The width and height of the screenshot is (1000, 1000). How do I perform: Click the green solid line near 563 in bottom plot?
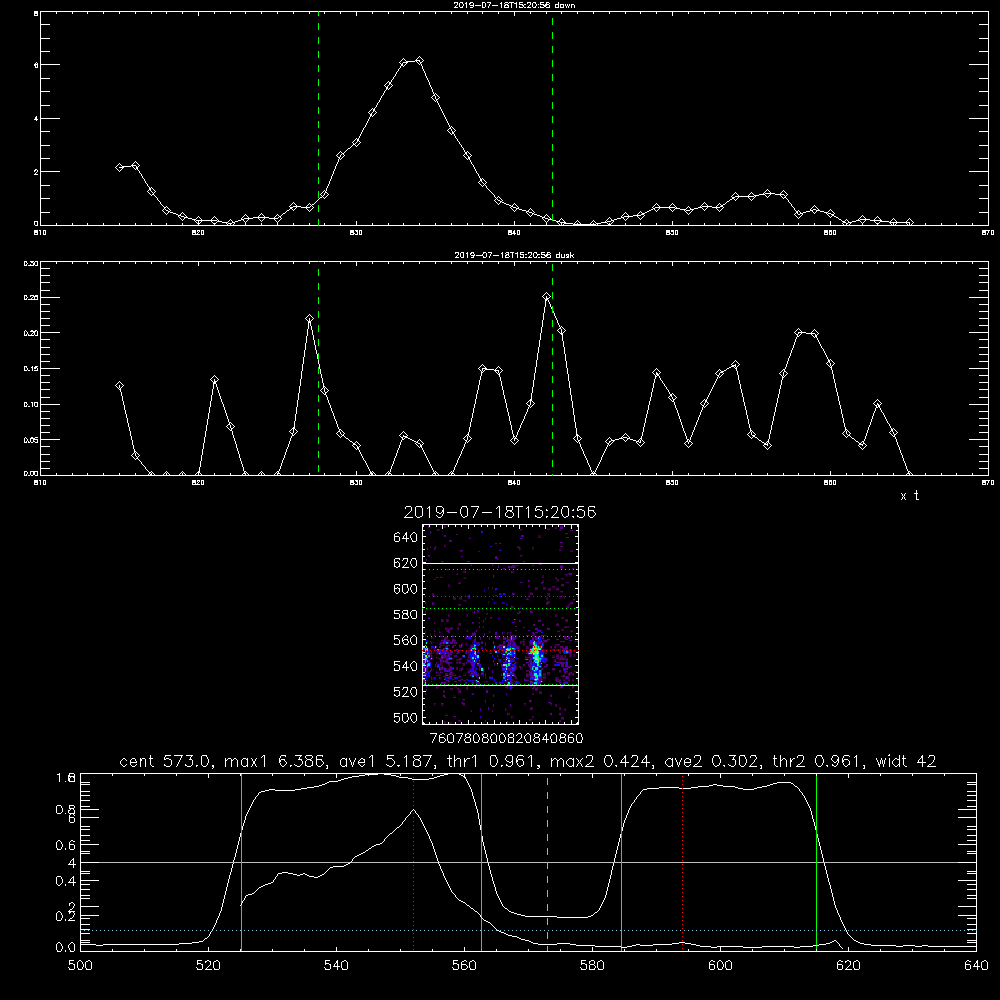[x=482, y=861]
